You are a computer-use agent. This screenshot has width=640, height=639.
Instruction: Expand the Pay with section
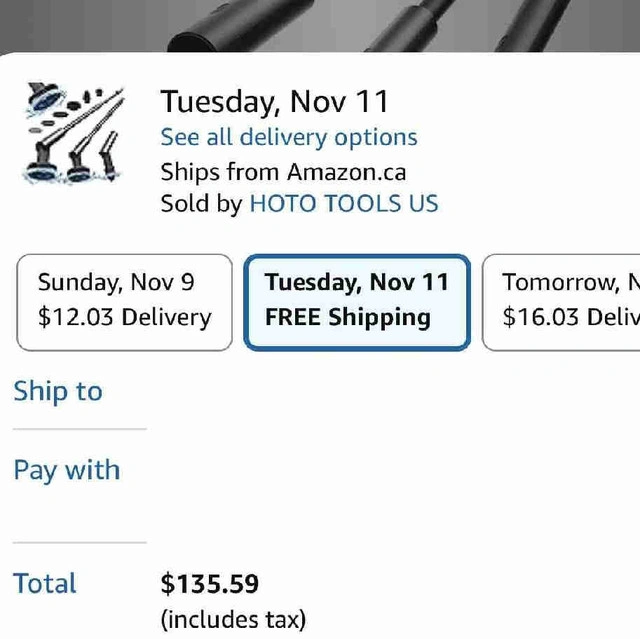click(66, 470)
